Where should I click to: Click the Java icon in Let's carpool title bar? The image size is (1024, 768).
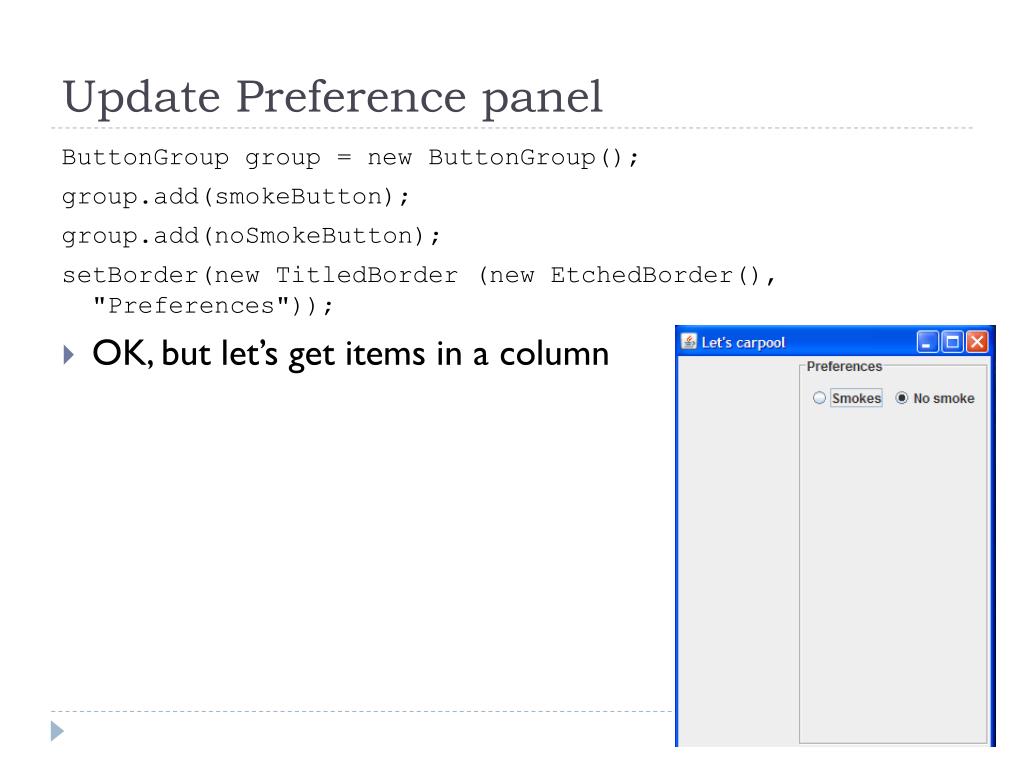[688, 342]
